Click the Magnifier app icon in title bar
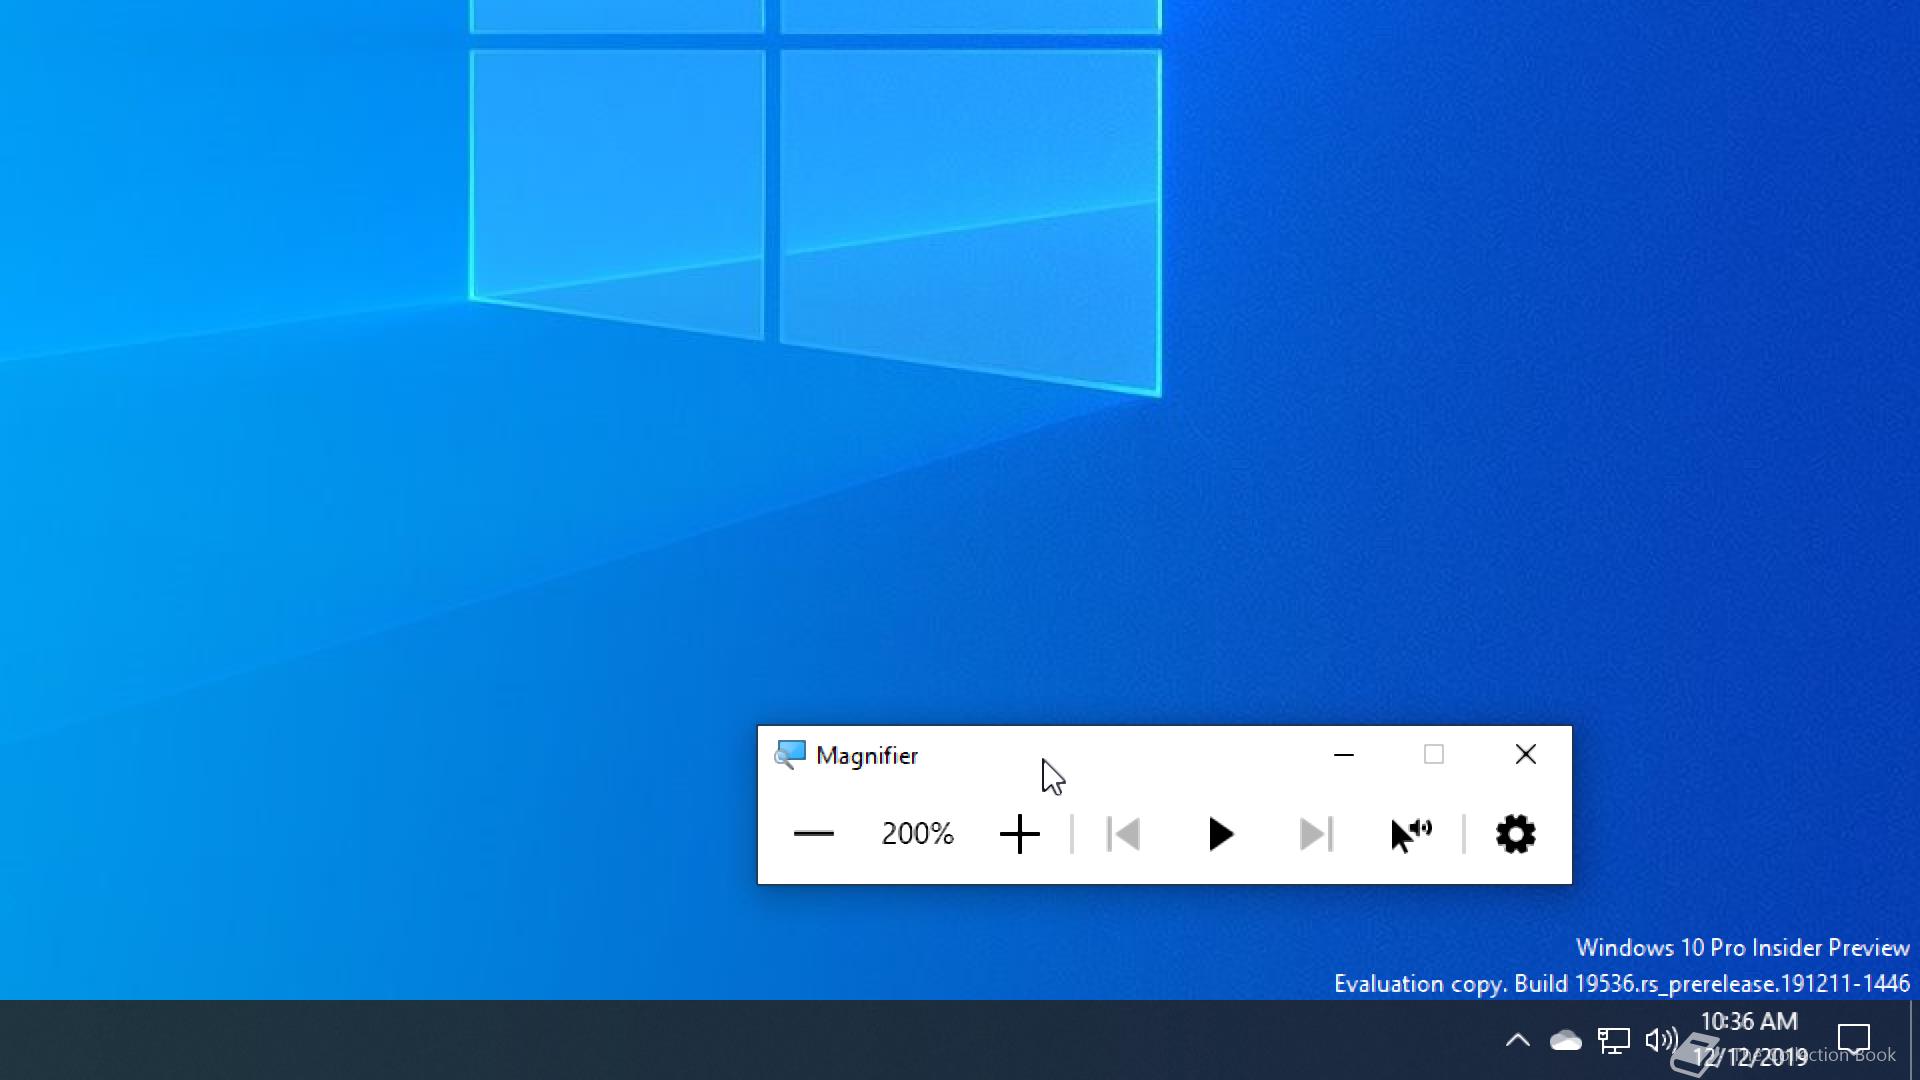1920x1080 pixels. point(789,755)
